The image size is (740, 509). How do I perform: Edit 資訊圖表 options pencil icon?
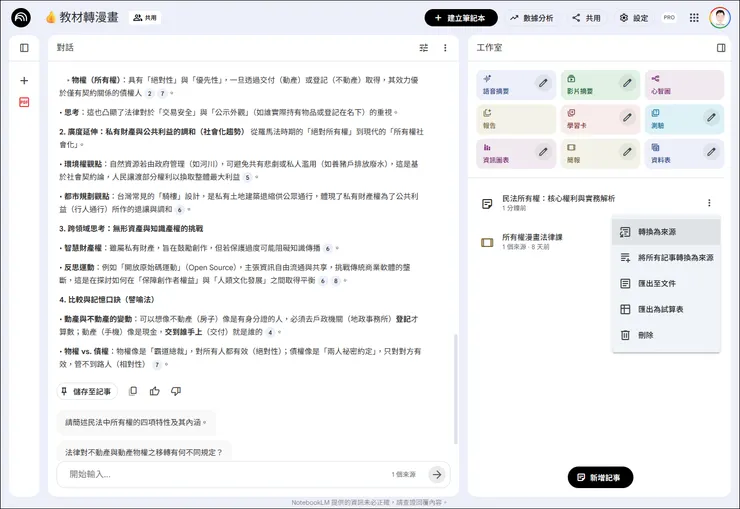point(543,151)
